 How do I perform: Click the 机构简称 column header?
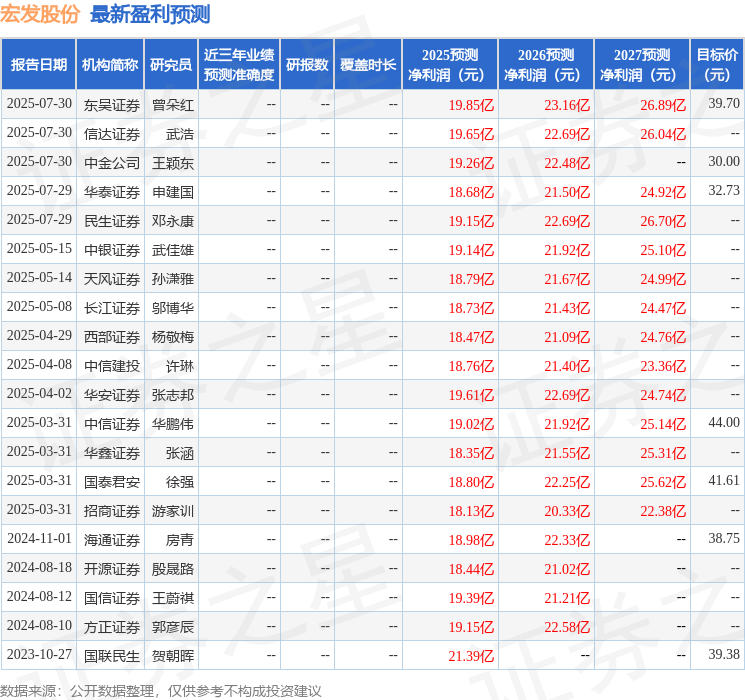pos(110,65)
